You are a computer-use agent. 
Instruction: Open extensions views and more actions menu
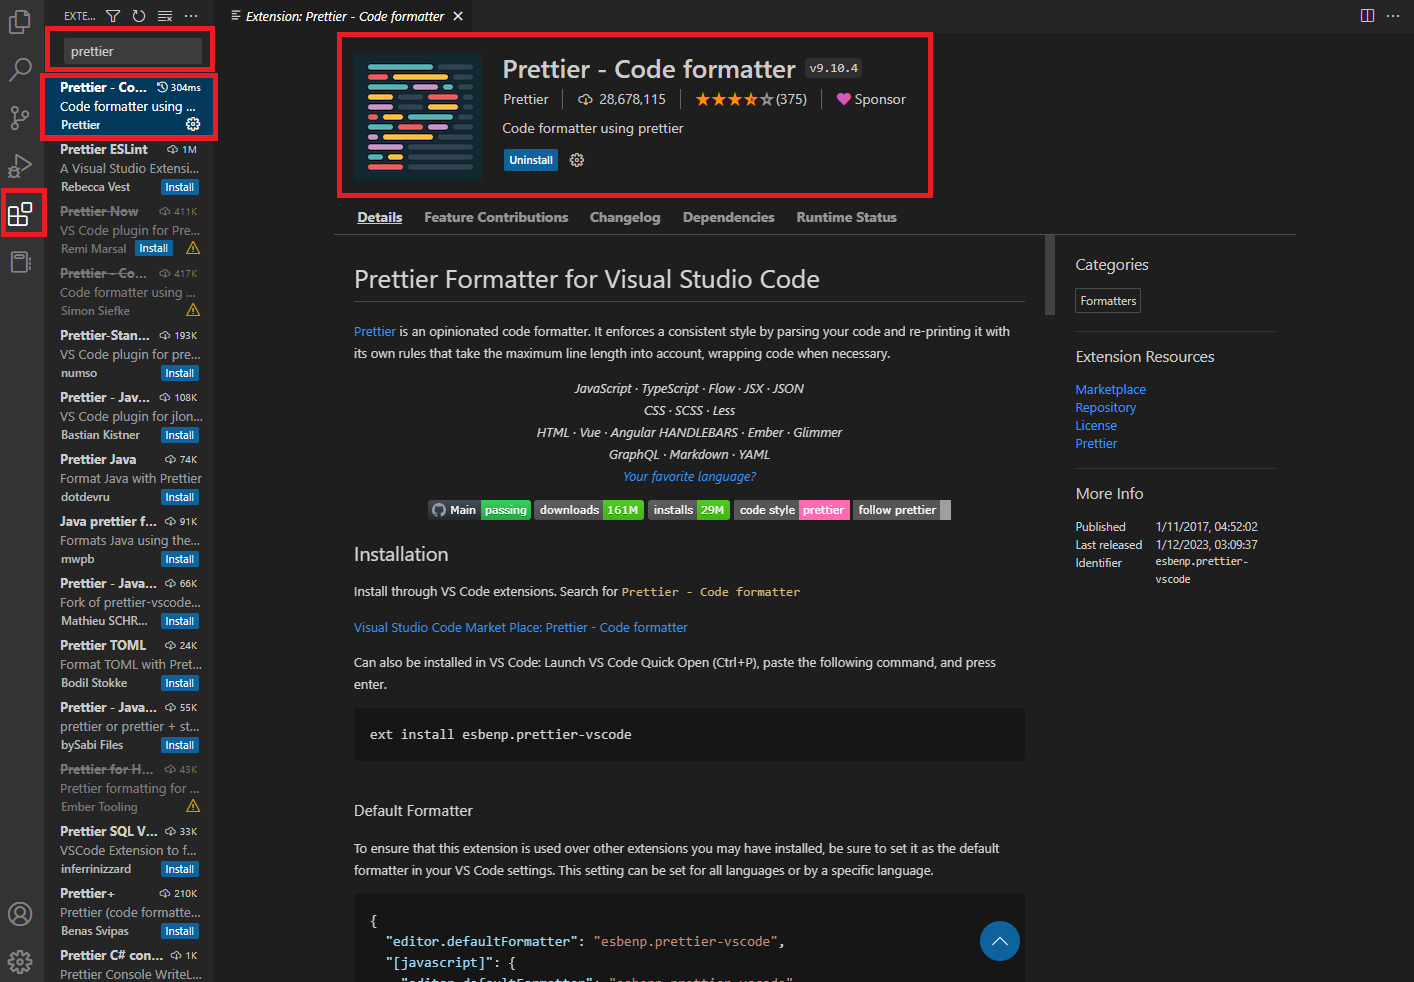191,16
